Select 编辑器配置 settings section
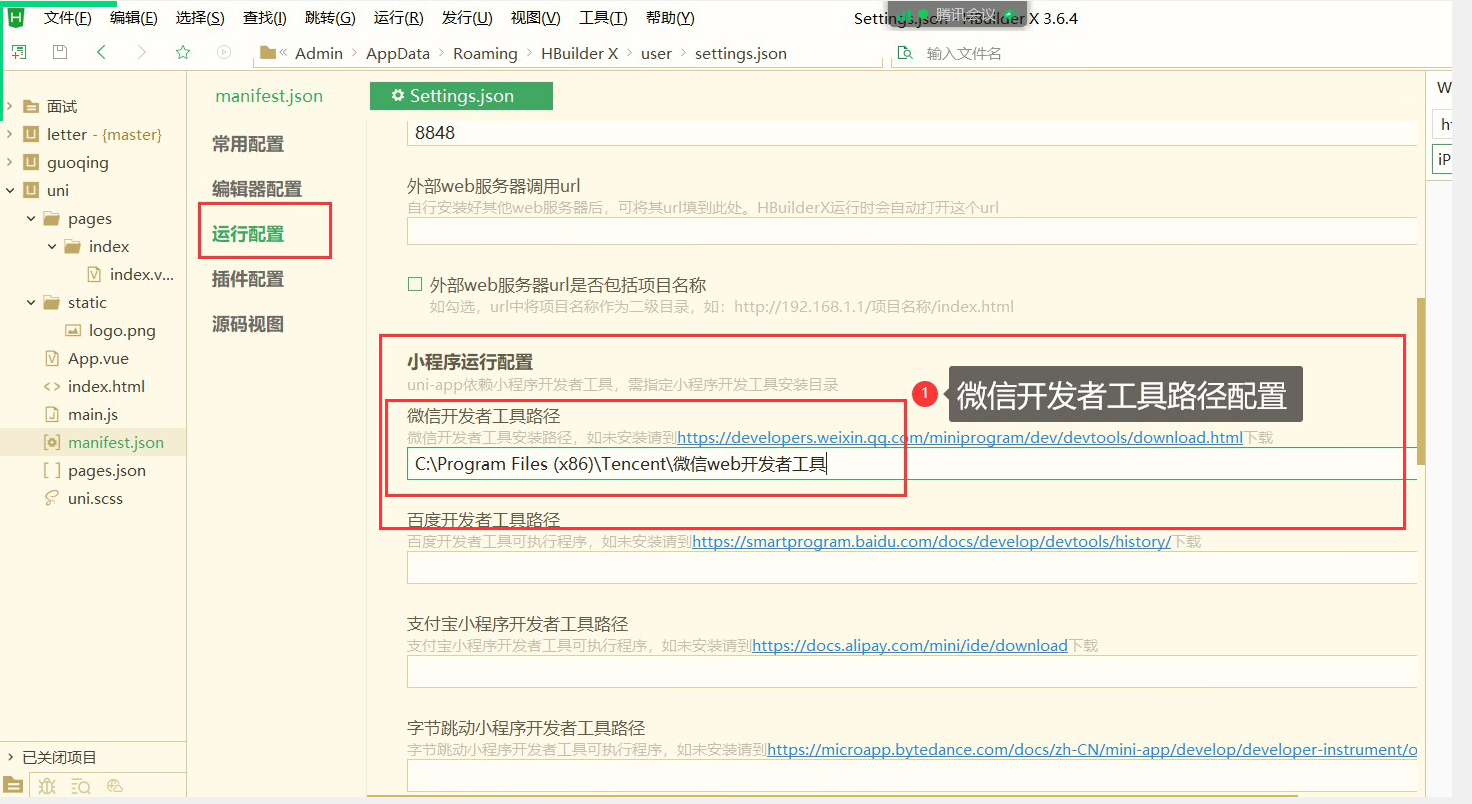Screen dimensions: 1472x804 257,189
